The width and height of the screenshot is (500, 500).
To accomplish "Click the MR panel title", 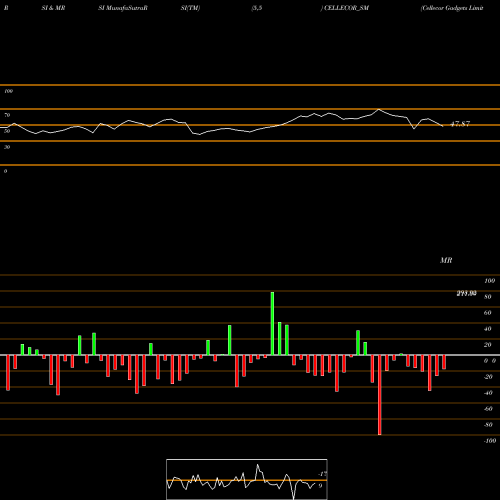I will tap(446, 260).
